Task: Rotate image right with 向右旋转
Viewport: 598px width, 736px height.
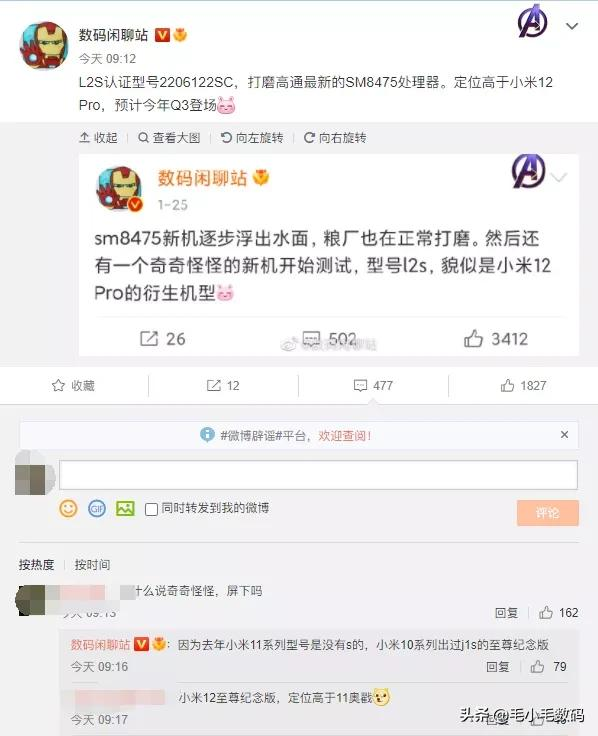Action: click(335, 138)
